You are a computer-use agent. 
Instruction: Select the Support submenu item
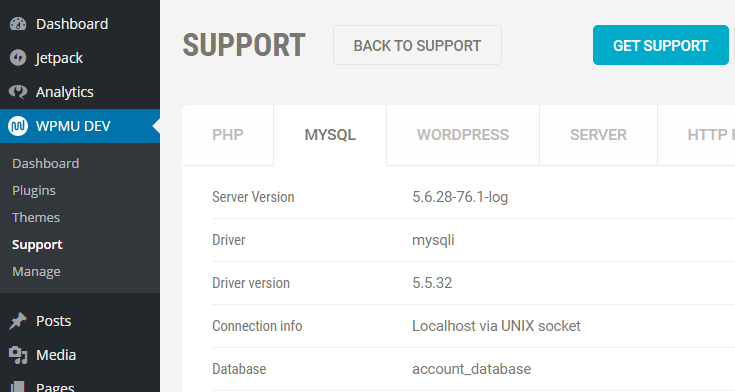pos(37,245)
